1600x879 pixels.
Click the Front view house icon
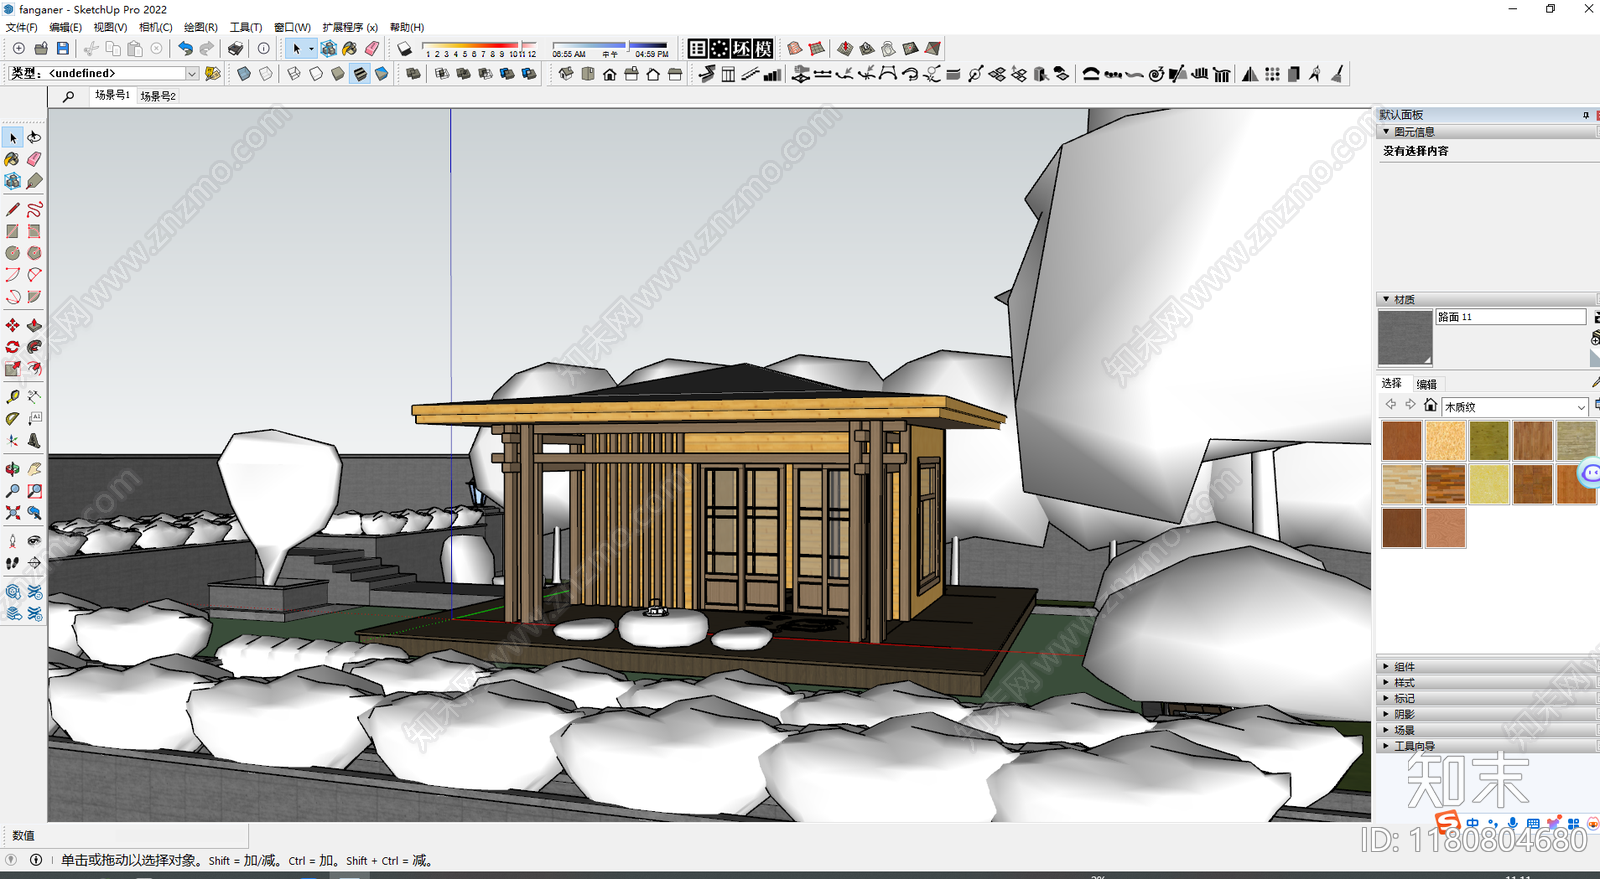(x=610, y=74)
